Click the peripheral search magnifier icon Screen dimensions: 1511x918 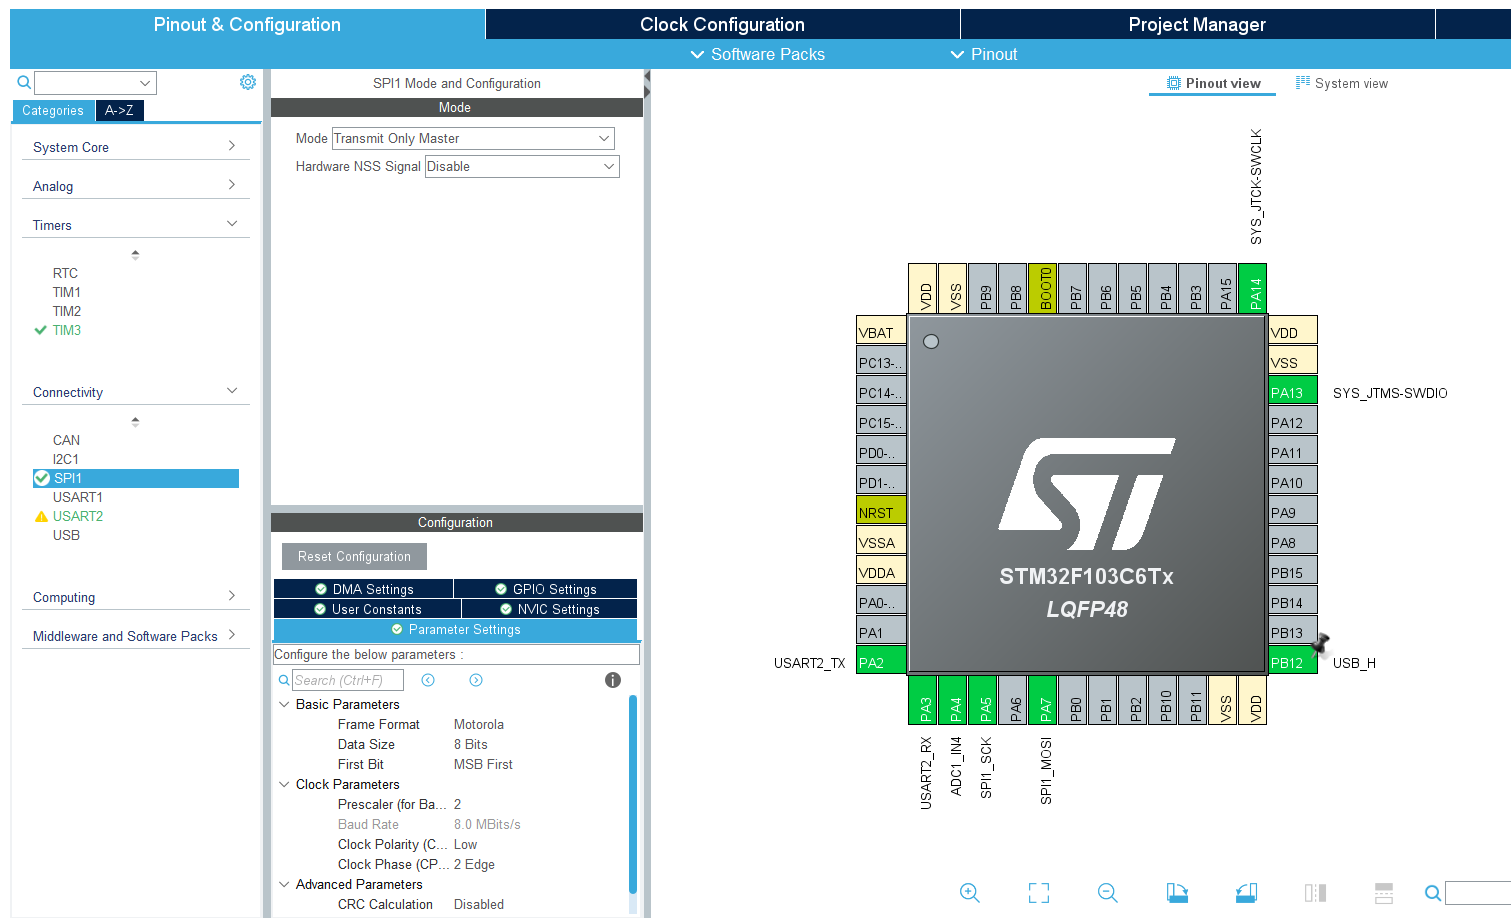24,82
